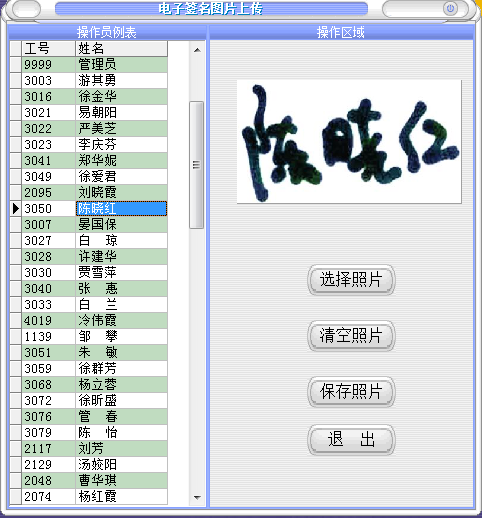Click 清空照片 button
The image size is (482, 518).
tap(351, 335)
